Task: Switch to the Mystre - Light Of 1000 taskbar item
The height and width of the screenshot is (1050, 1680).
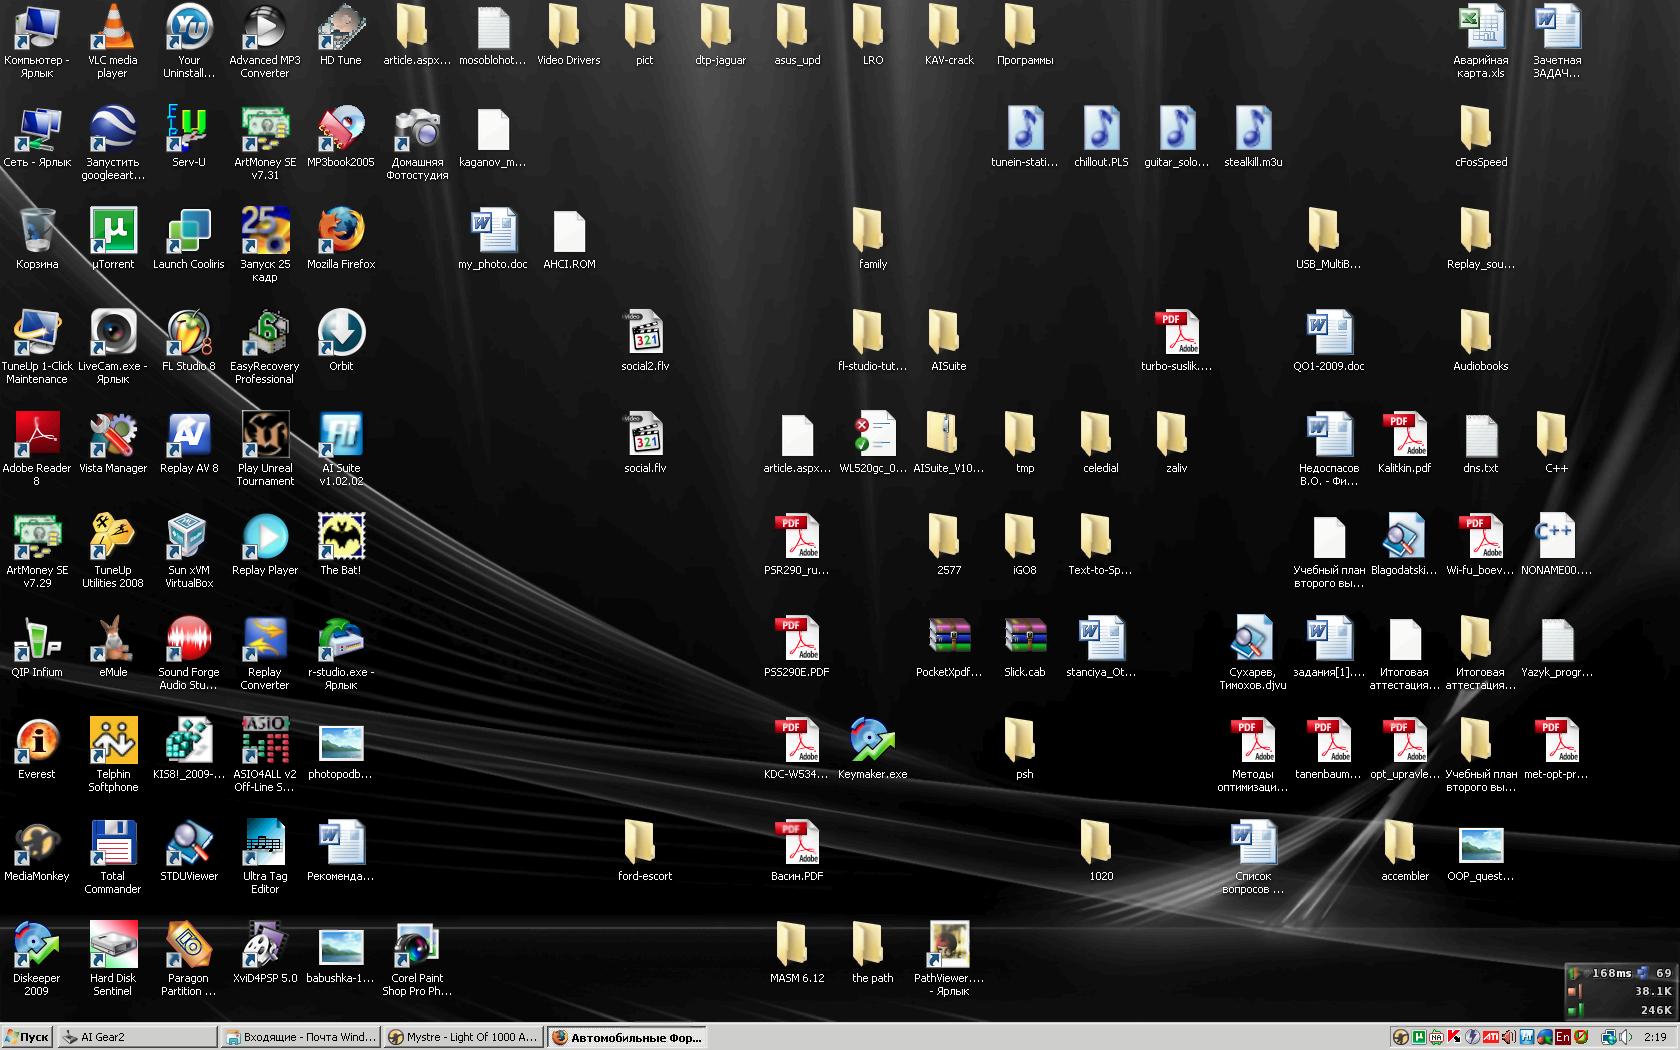Action: point(464,1037)
